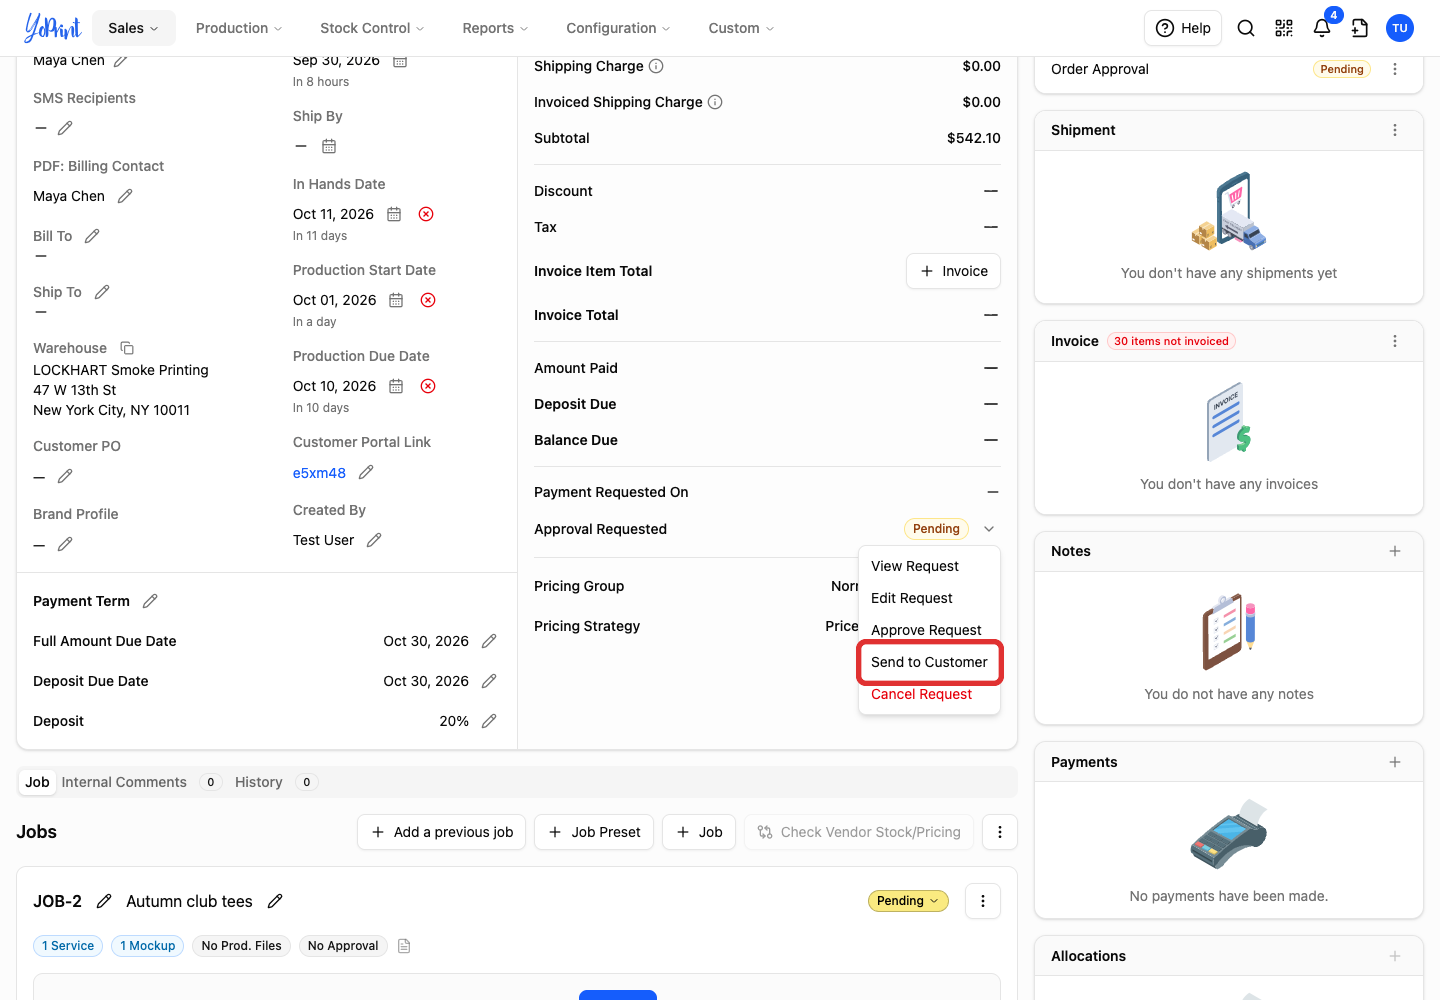Select Send to Customer option
This screenshot has height=1000, width=1440.
[x=929, y=662]
